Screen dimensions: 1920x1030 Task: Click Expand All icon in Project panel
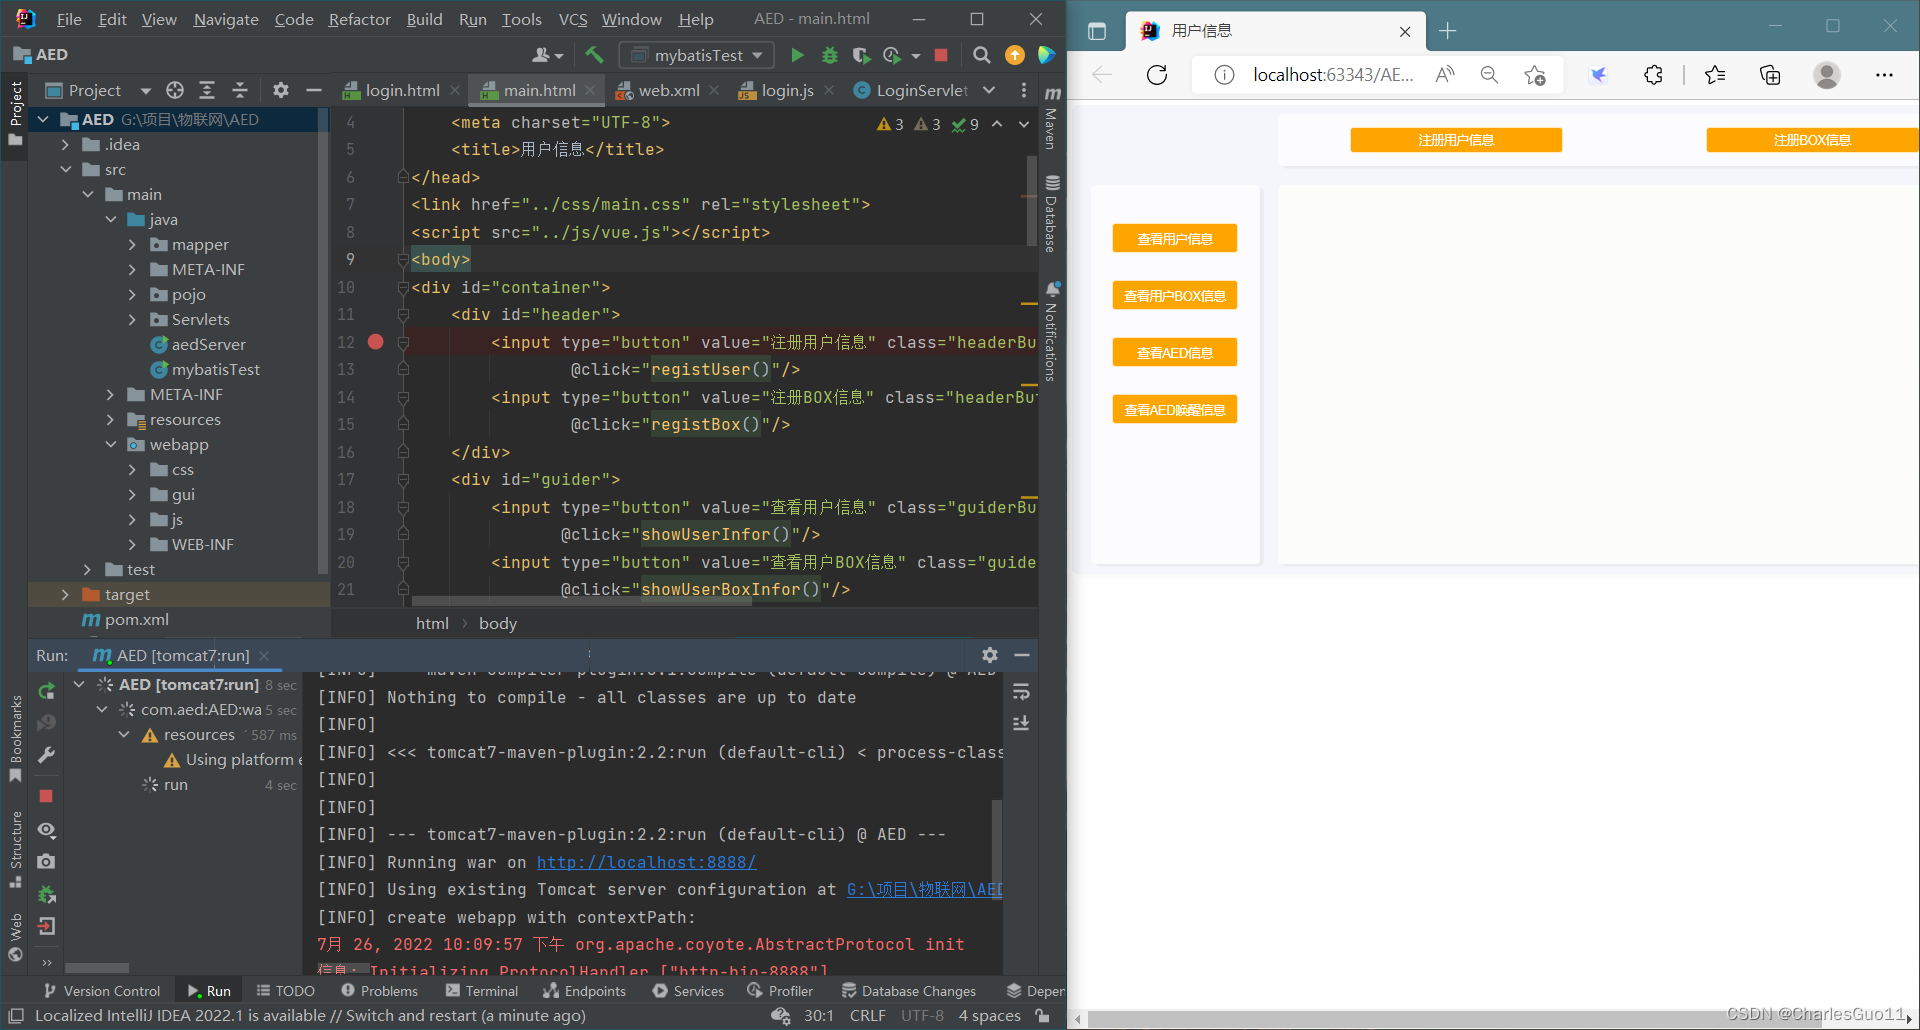click(x=207, y=90)
